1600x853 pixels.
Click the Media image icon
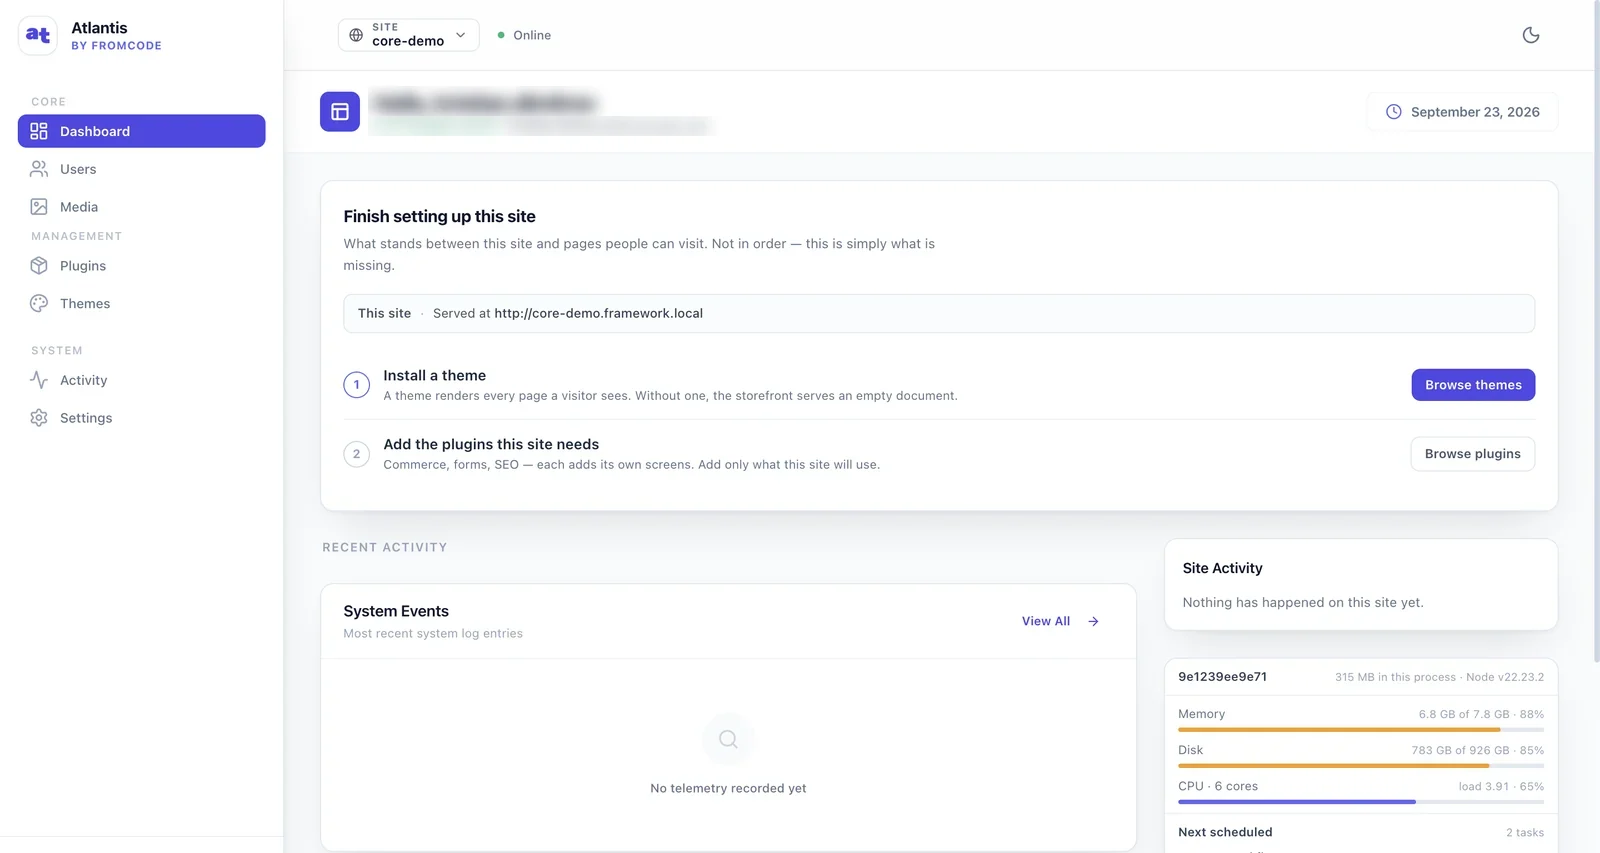(39, 207)
